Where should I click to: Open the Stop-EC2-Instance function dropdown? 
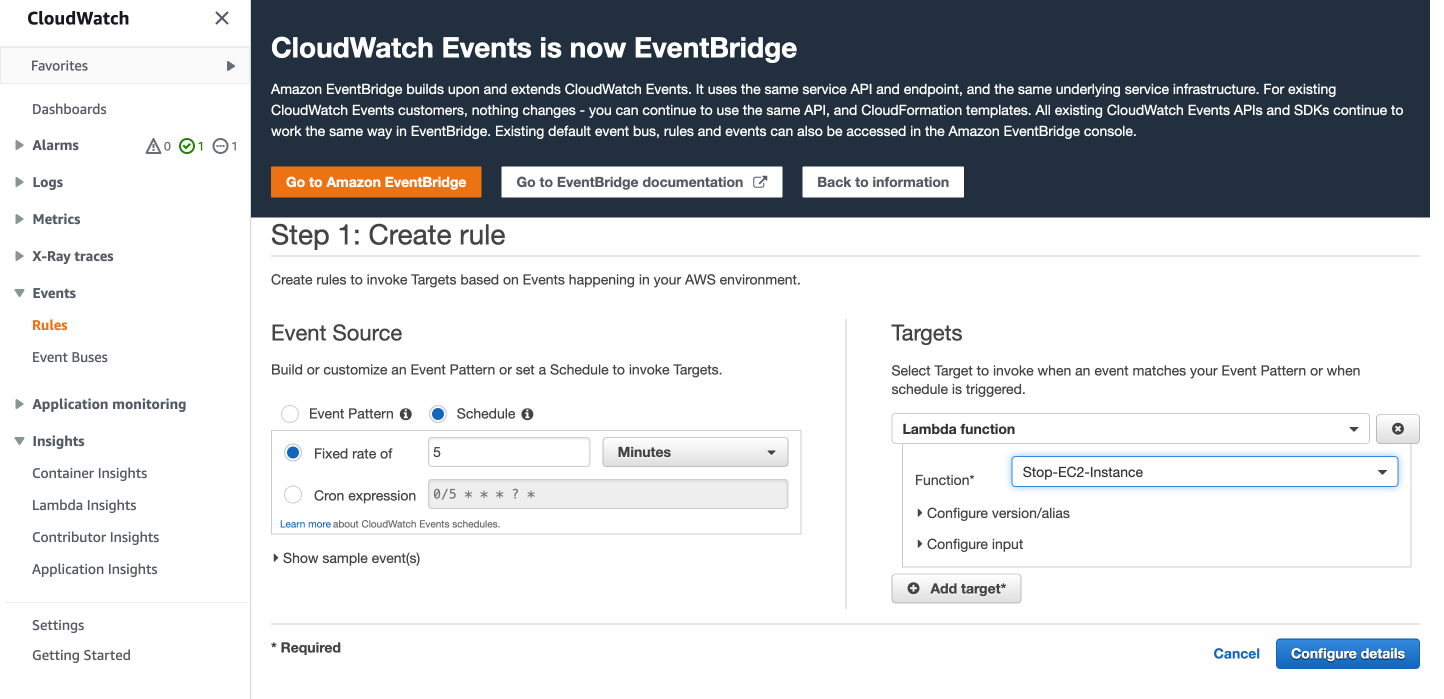pyautogui.click(x=1204, y=472)
